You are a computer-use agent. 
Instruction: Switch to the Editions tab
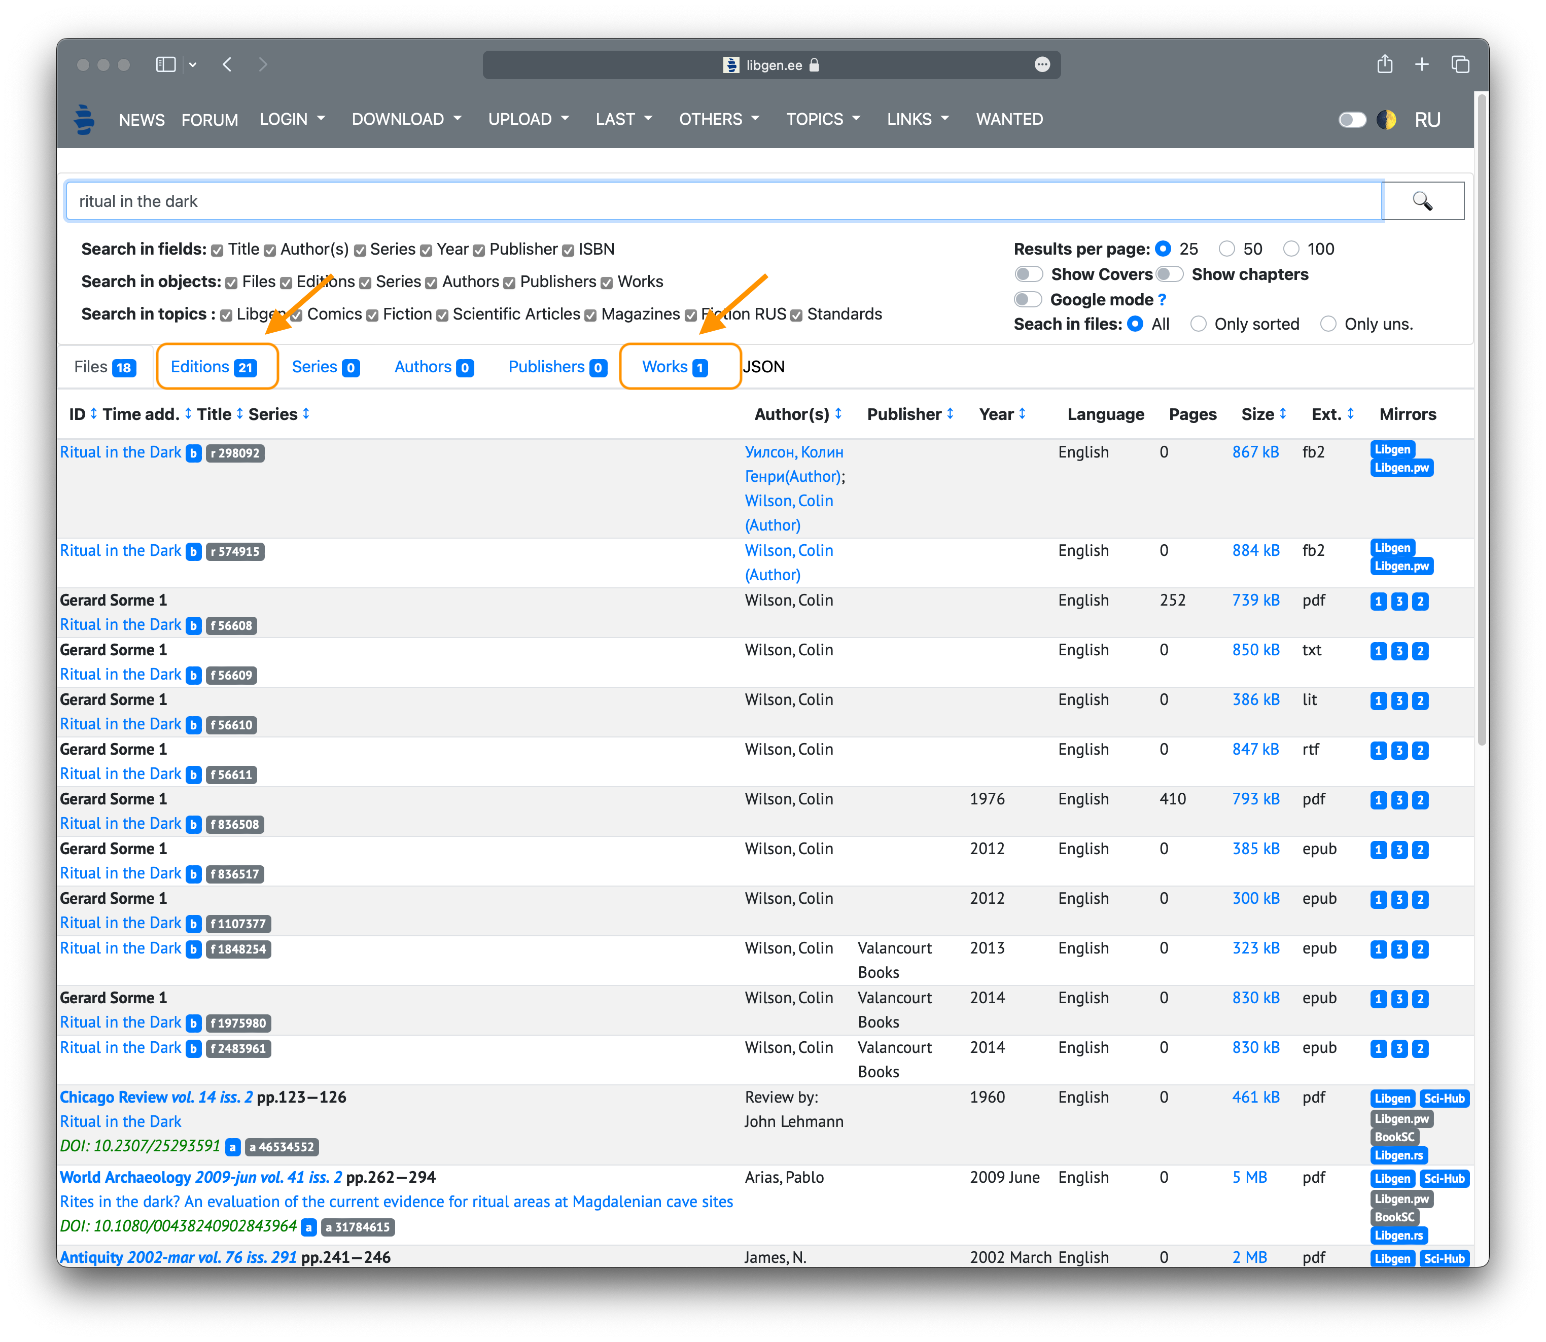pos(213,367)
